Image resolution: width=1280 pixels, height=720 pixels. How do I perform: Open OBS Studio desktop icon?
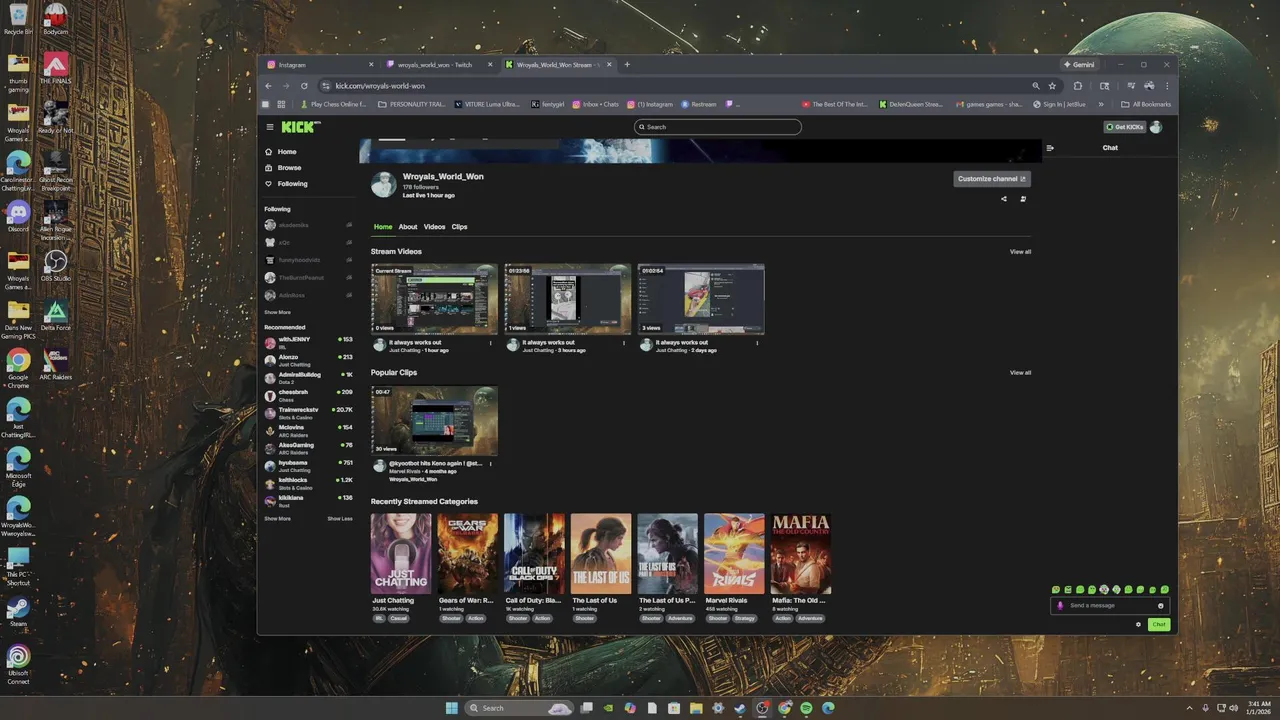[x=56, y=265]
